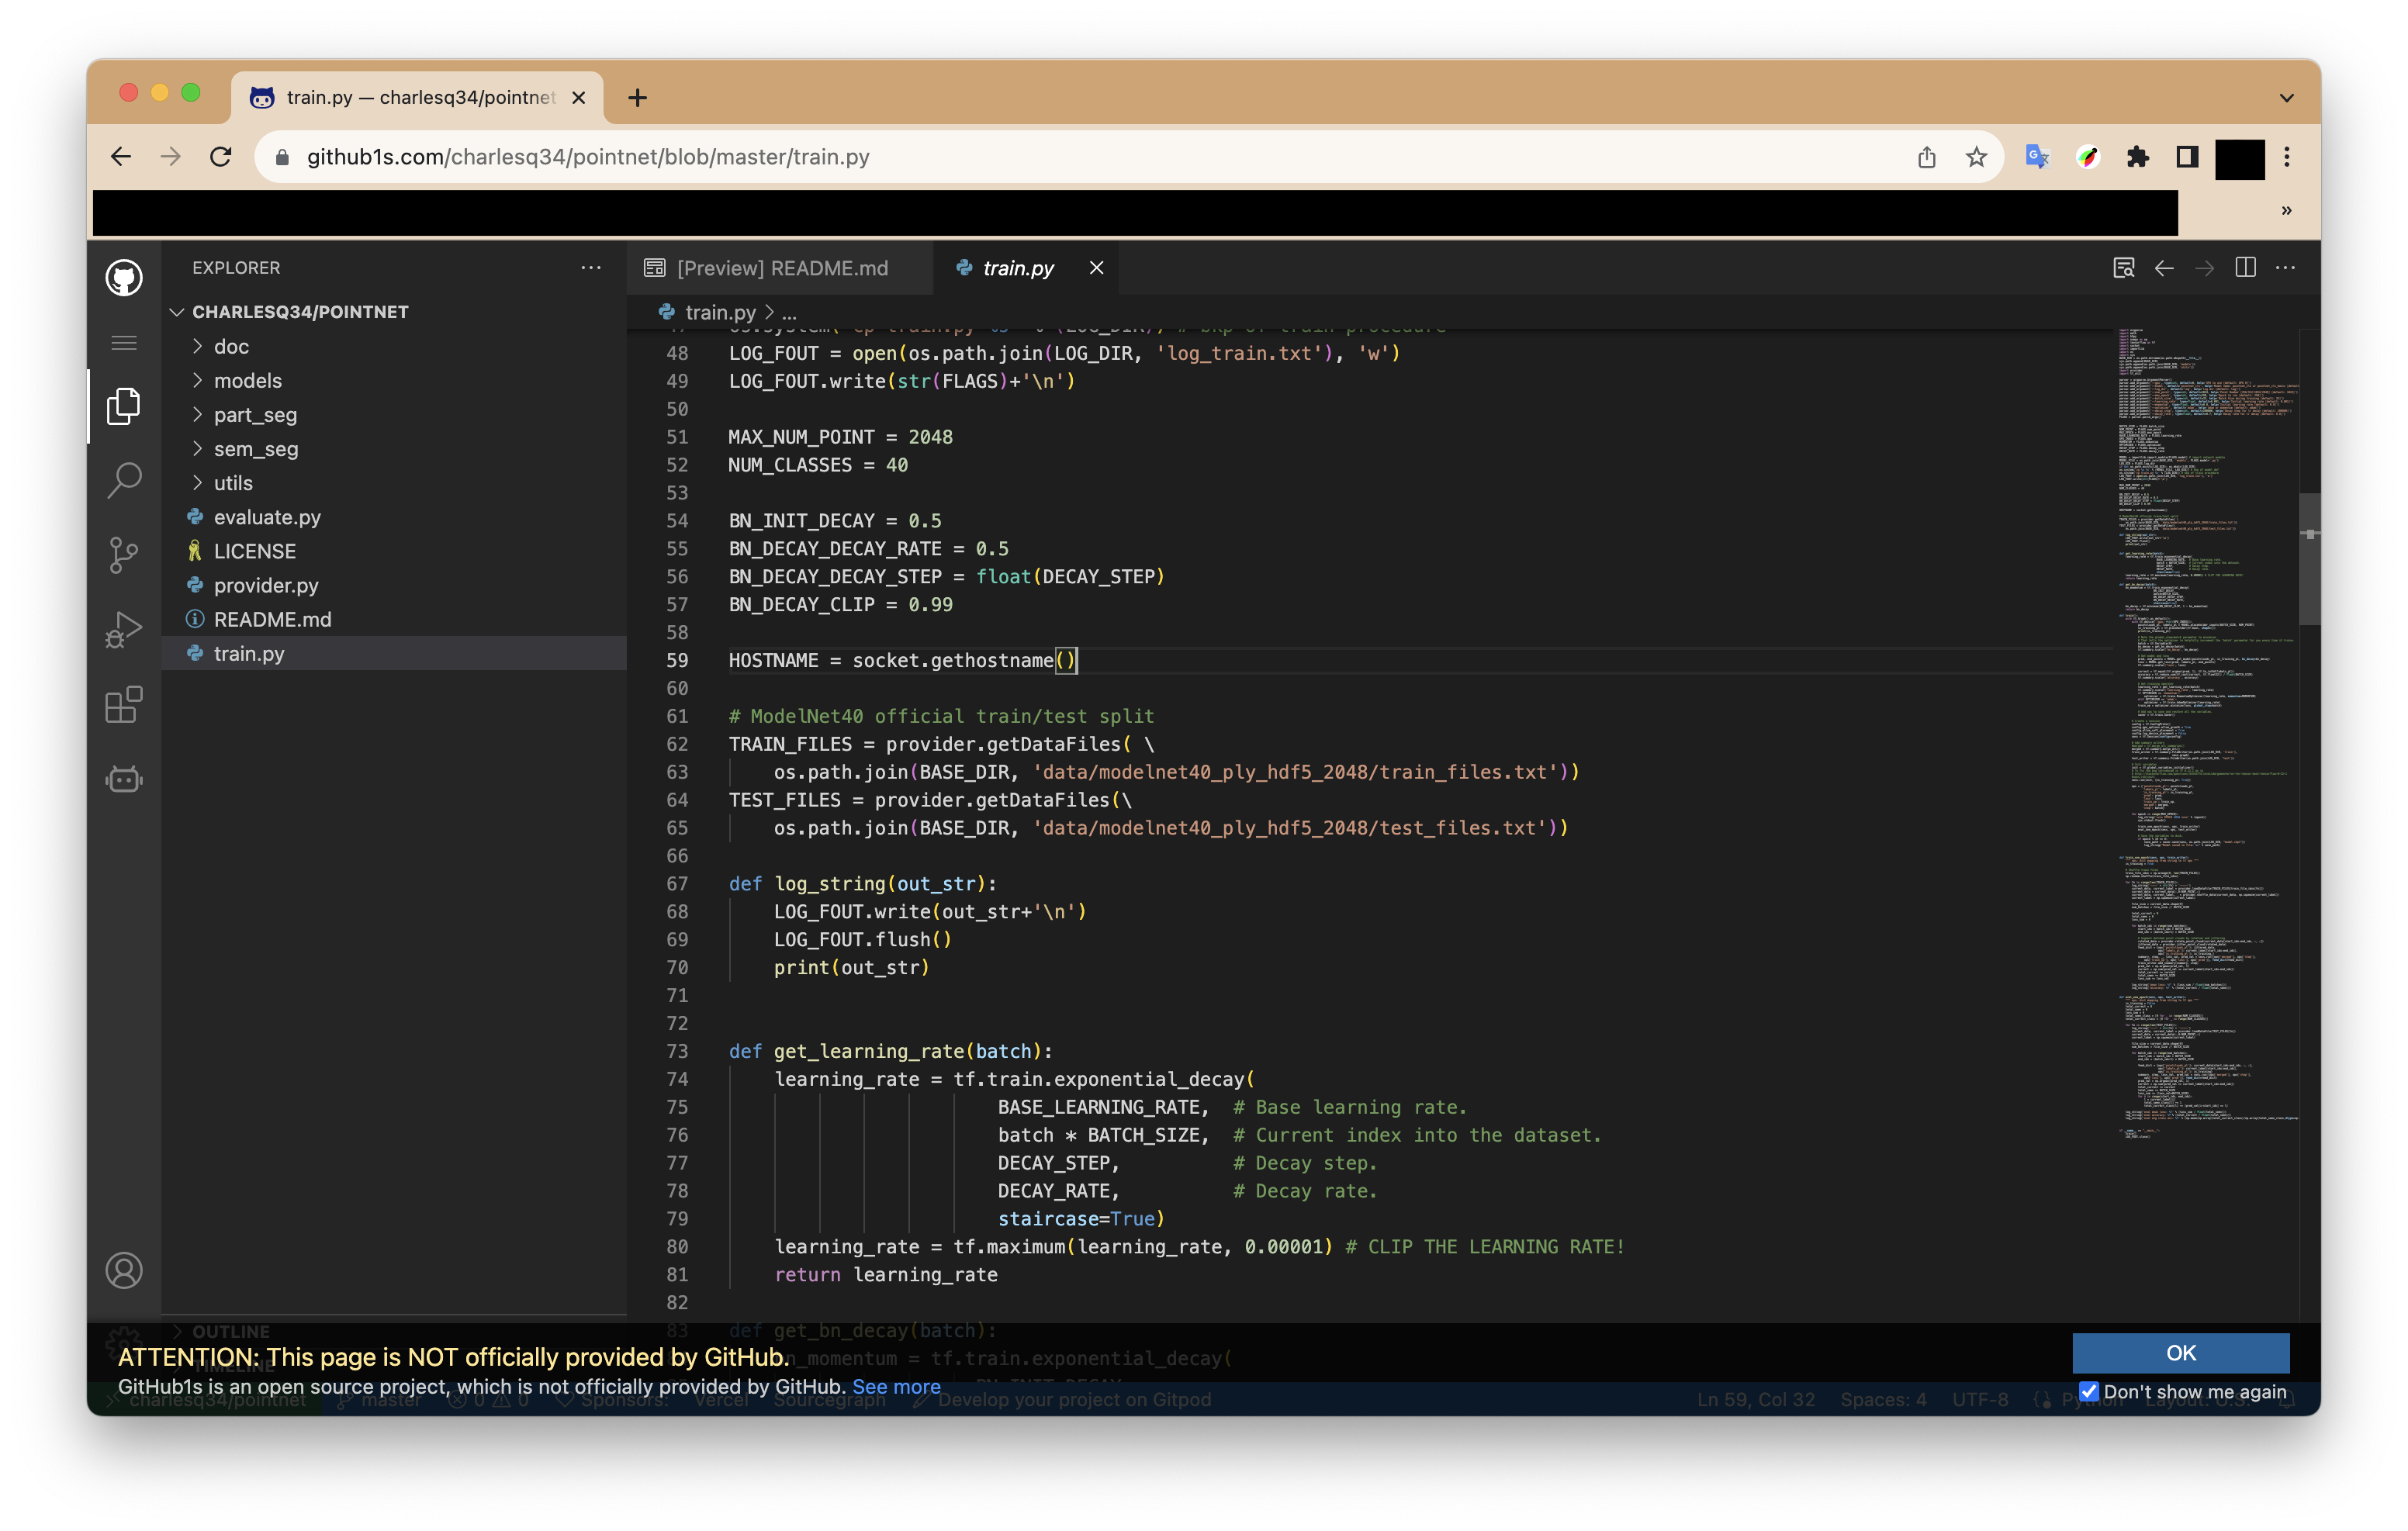Click the browser address bar URL
The height and width of the screenshot is (1531, 2408).
(x=588, y=157)
